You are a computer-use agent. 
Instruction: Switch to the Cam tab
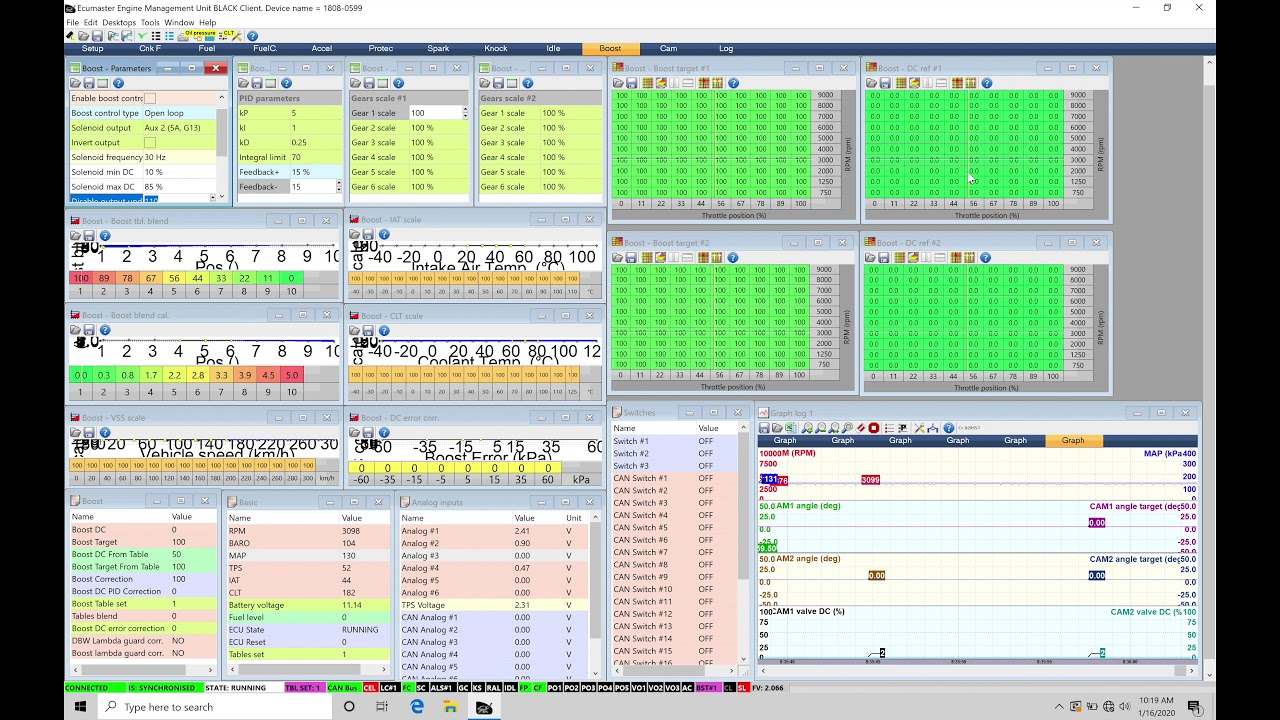click(x=668, y=48)
